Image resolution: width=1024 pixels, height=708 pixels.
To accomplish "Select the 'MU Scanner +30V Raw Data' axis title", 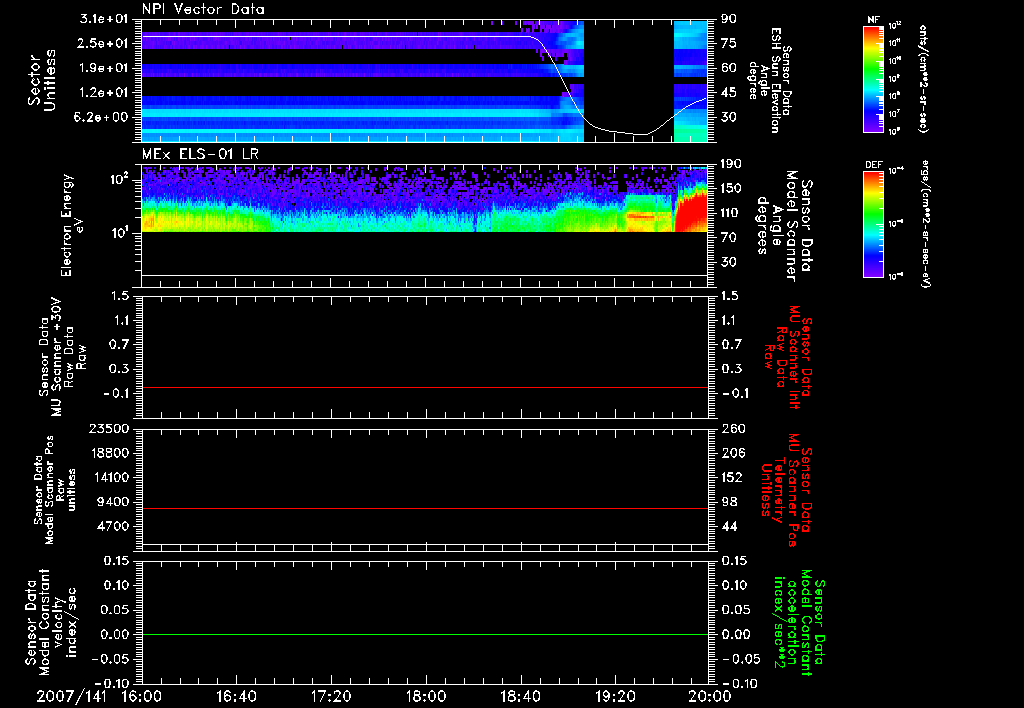I will coord(62,357).
